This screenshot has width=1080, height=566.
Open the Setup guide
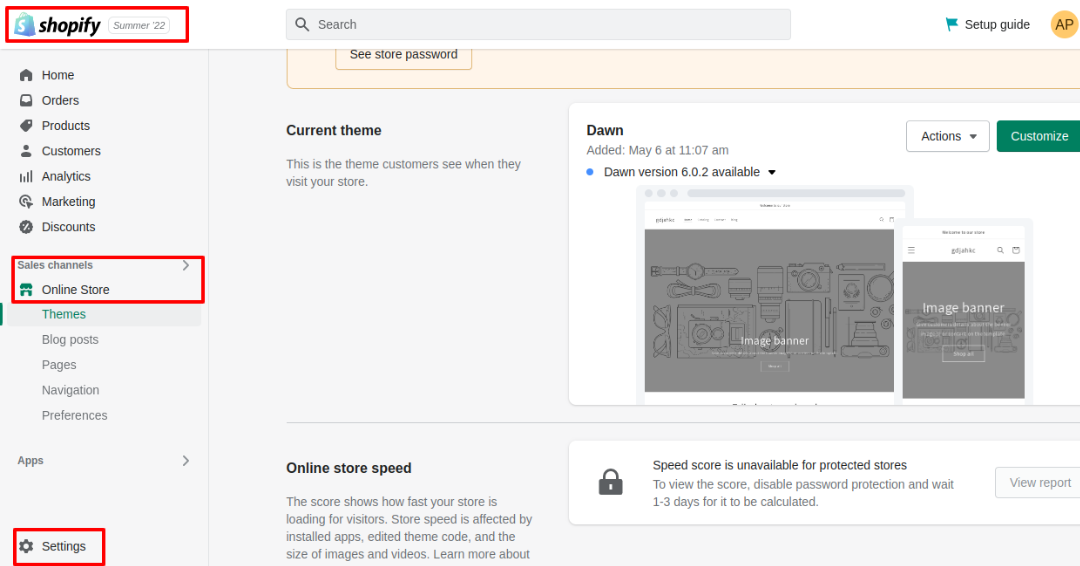(987, 25)
